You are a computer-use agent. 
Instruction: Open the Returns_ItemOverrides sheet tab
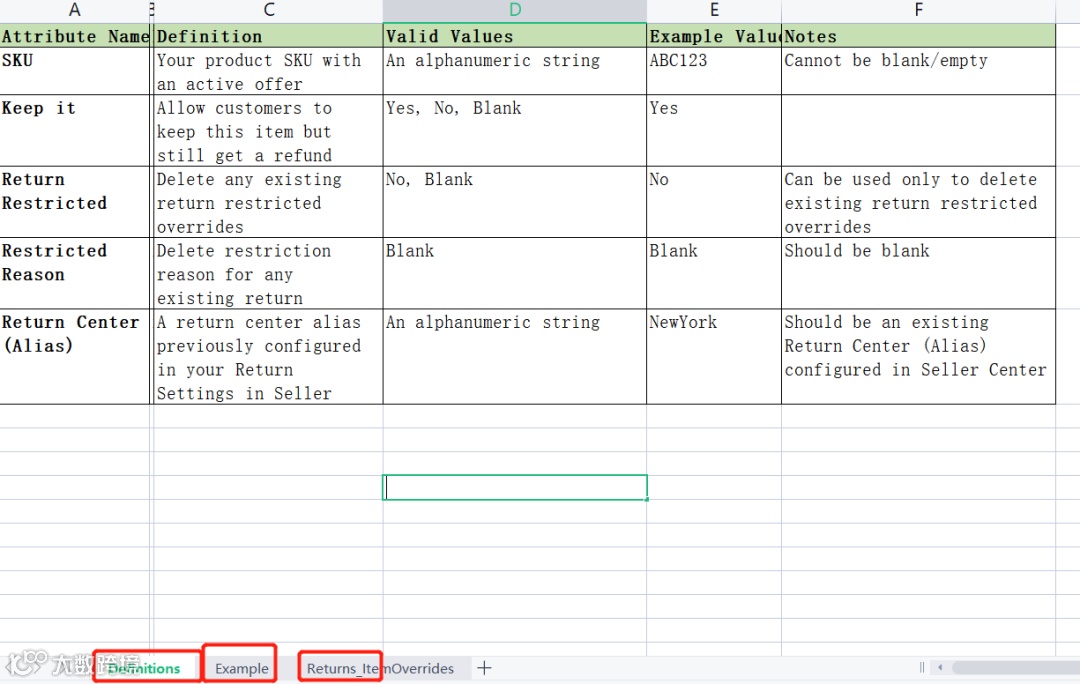(380, 668)
